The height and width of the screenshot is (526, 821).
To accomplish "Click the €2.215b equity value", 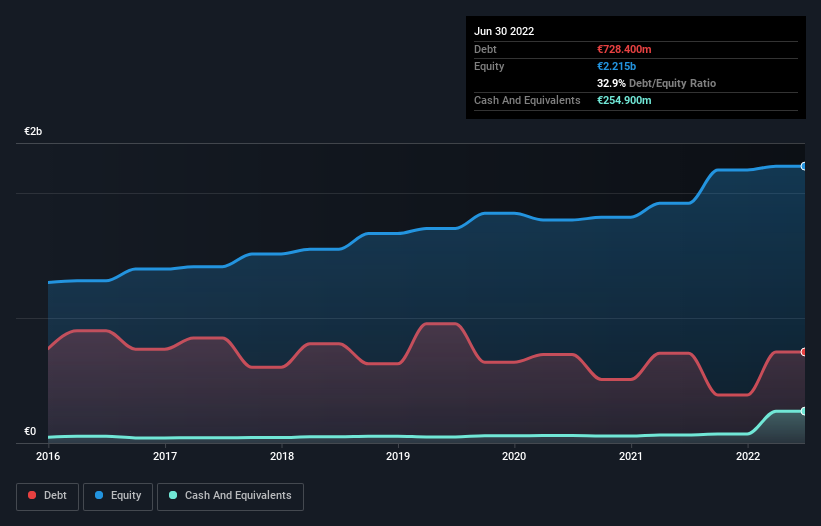I will (616, 66).
